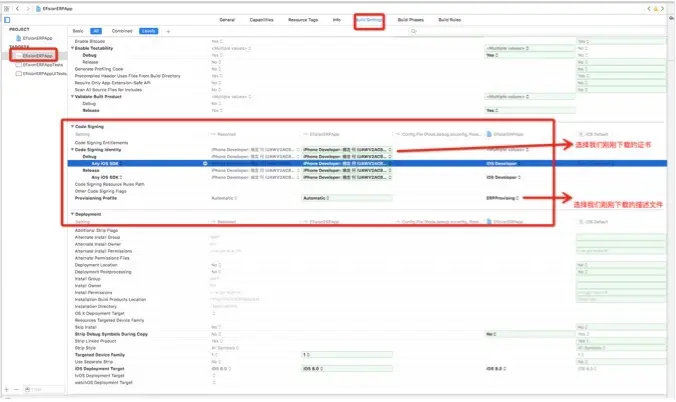The image size is (676, 402).
Task: Open the Build Phases tab
Action: [x=410, y=20]
